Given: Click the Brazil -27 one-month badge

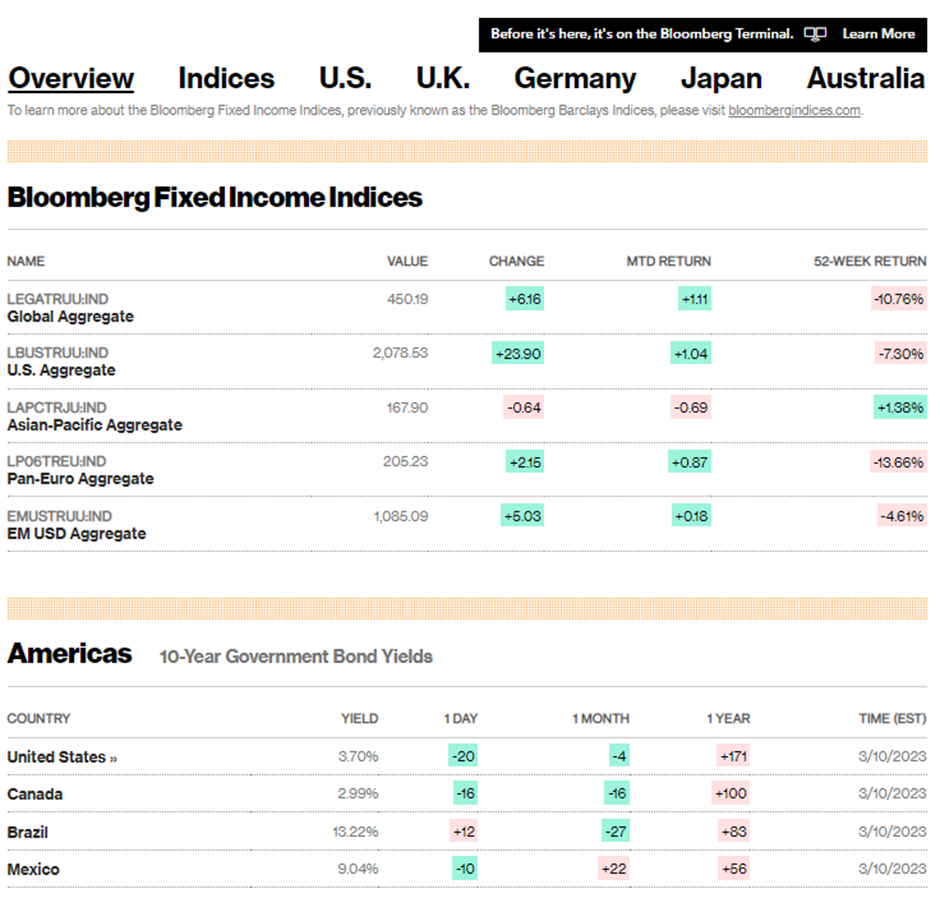Looking at the screenshot, I should point(616,831).
